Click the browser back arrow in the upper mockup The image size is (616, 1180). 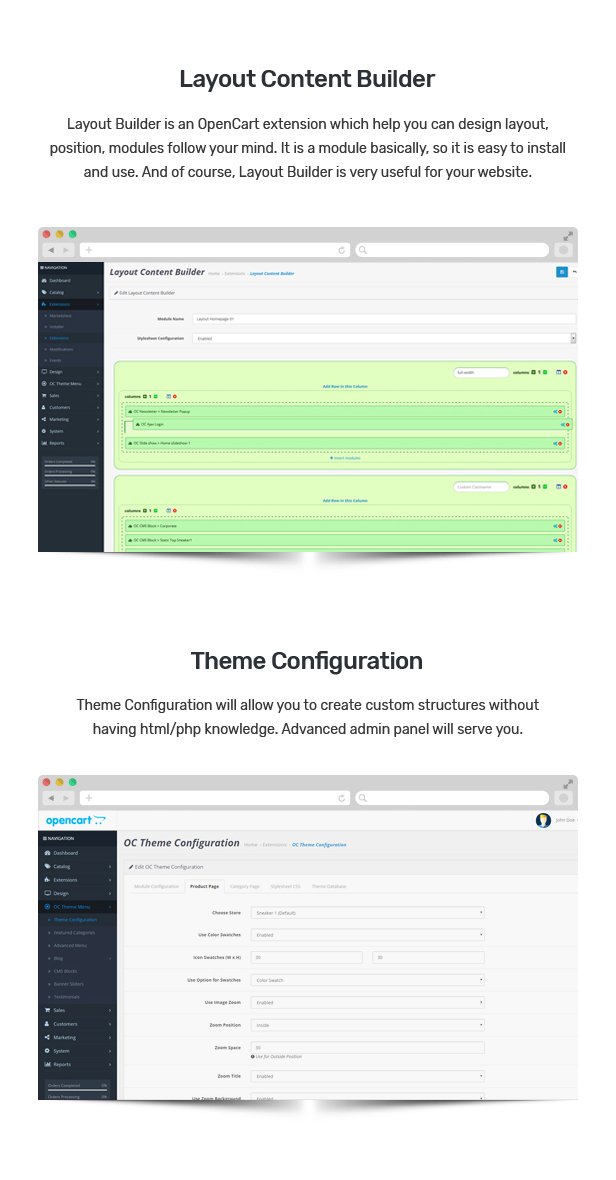pos(51,250)
